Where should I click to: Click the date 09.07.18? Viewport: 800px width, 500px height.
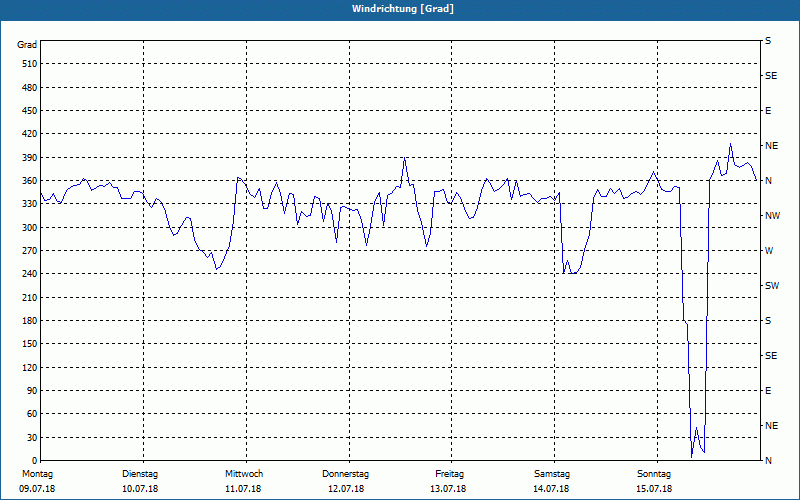click(37, 489)
